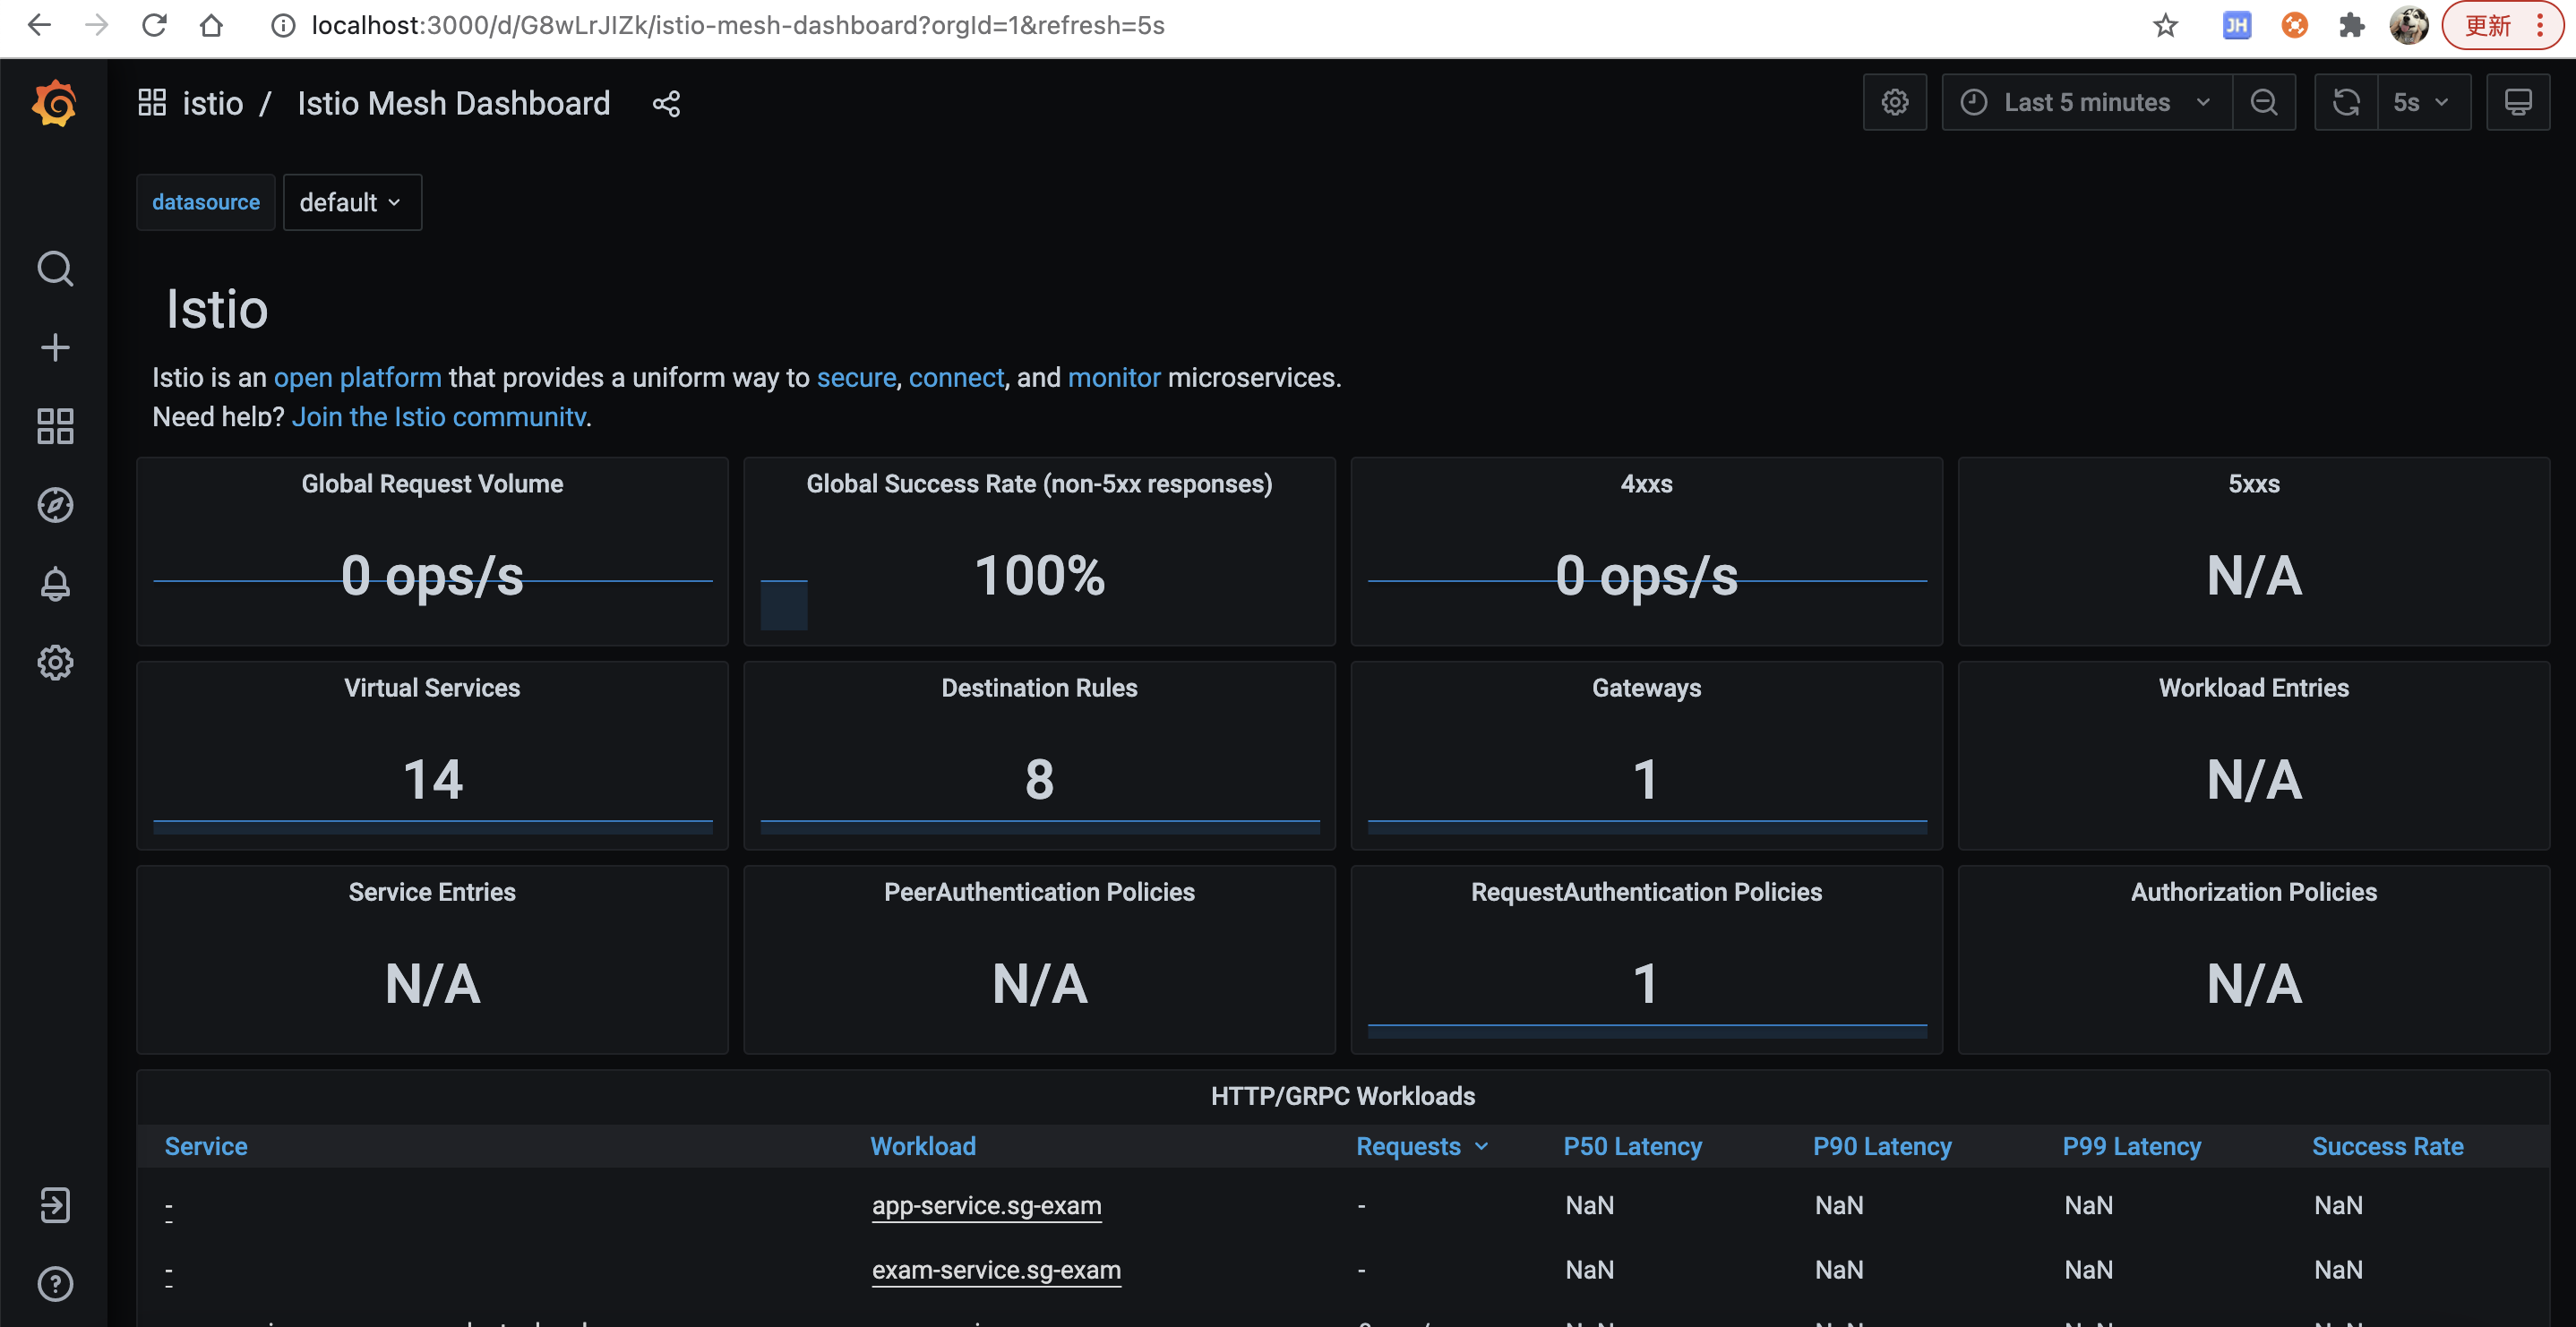2576x1327 pixels.
Task: Click the Grafana logo home icon
Action: [54, 103]
